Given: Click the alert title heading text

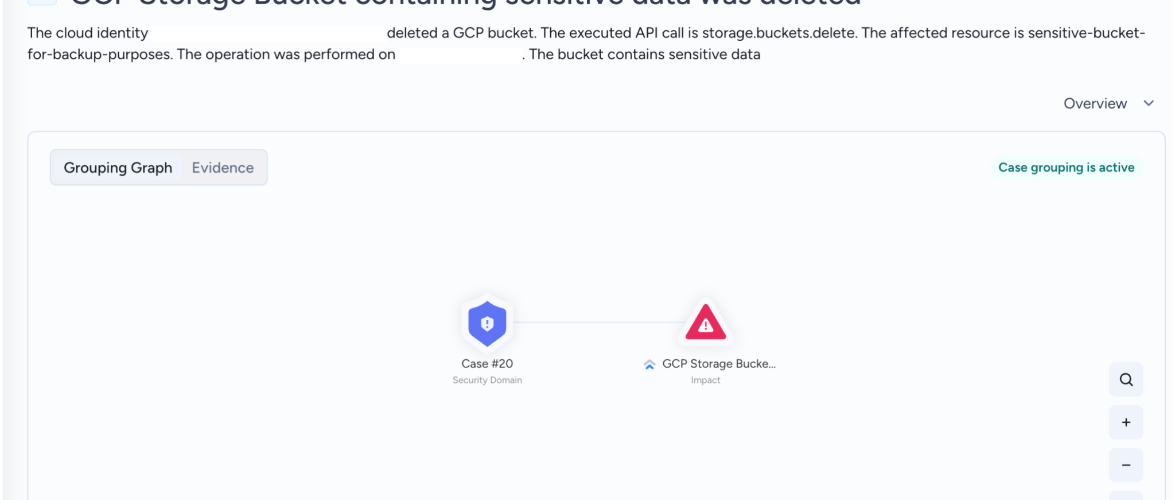Looking at the screenshot, I should pyautogui.click(x=465, y=2).
